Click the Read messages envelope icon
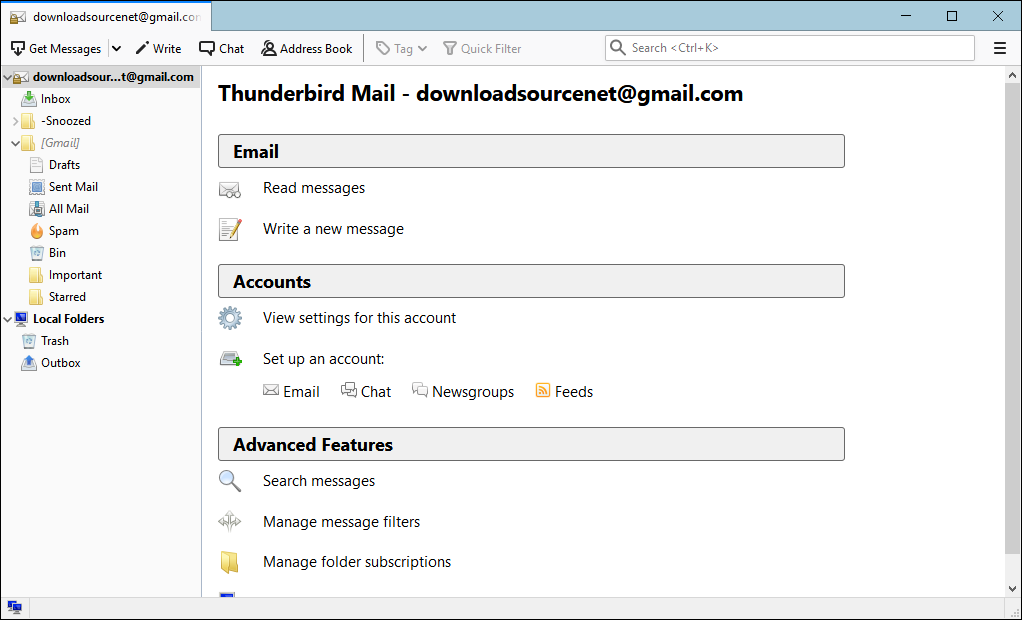Screen dimensions: 1022x620 click(229, 190)
